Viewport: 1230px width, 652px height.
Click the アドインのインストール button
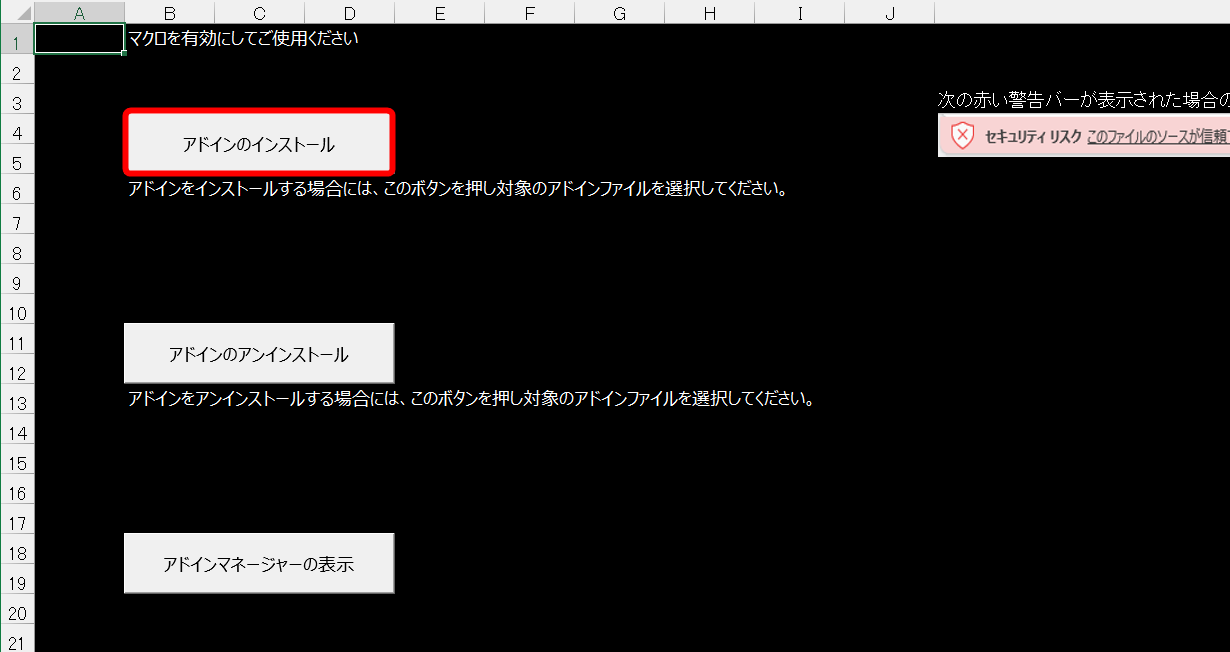[x=259, y=144]
